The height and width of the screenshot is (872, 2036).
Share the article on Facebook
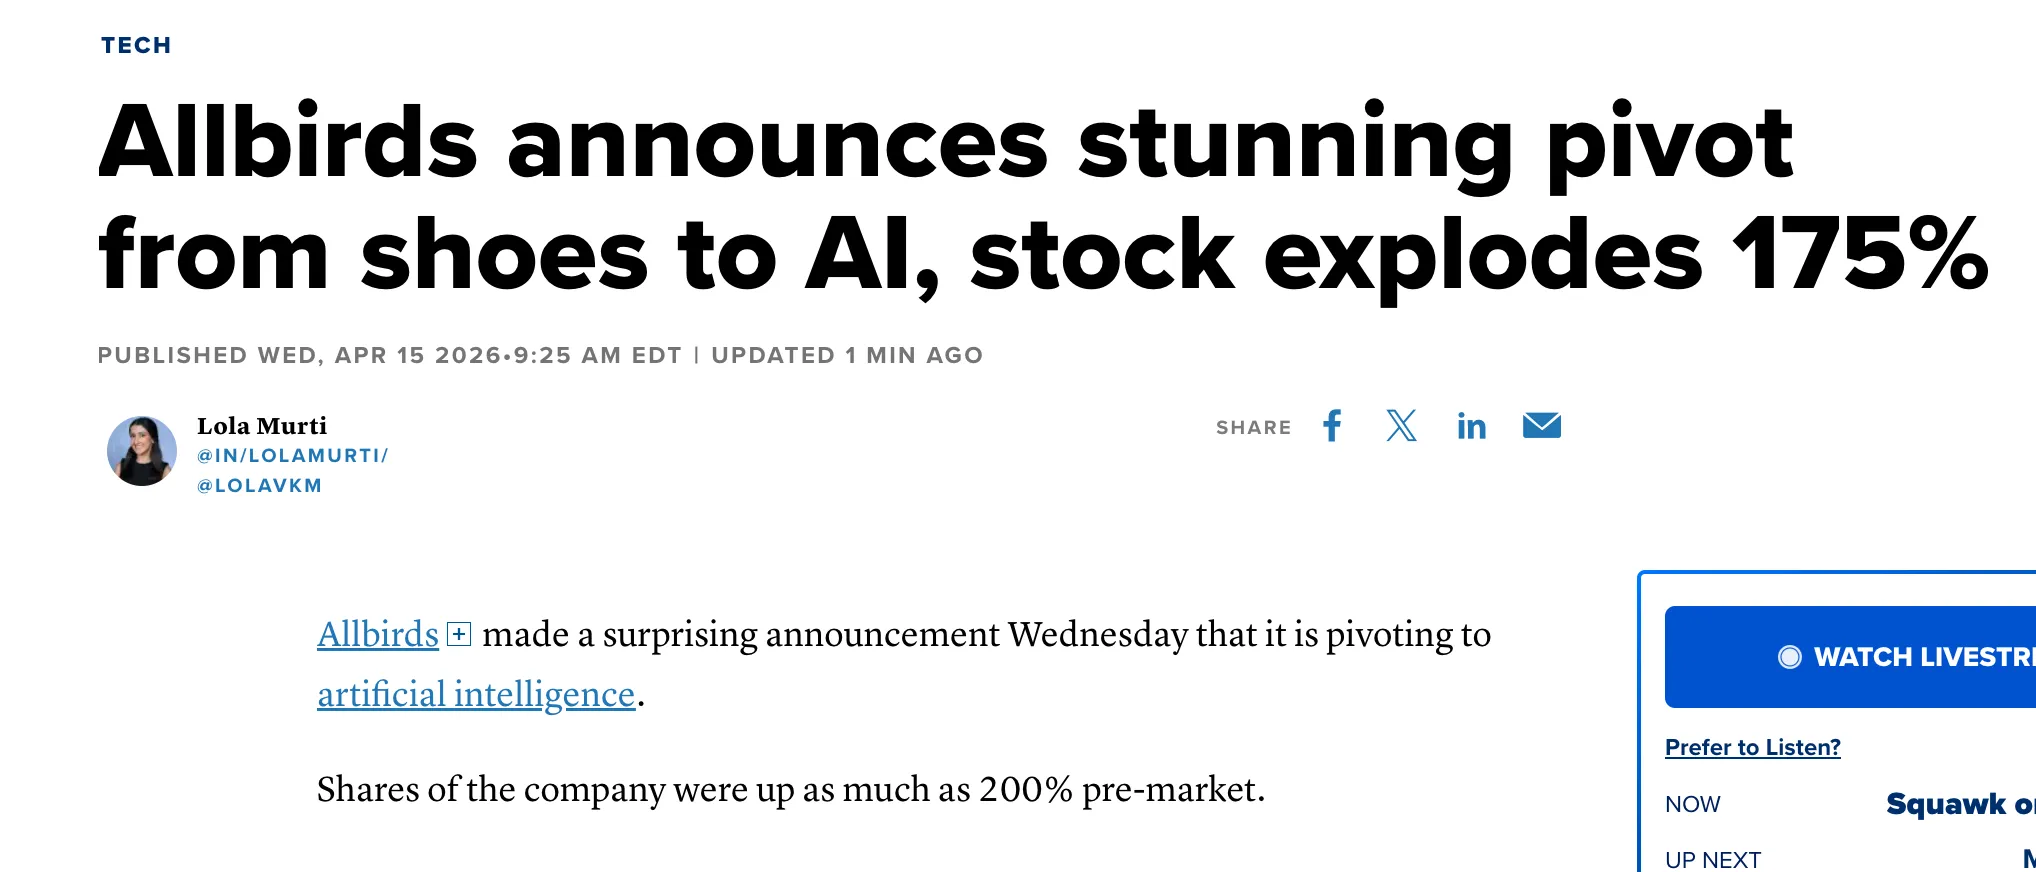1332,426
